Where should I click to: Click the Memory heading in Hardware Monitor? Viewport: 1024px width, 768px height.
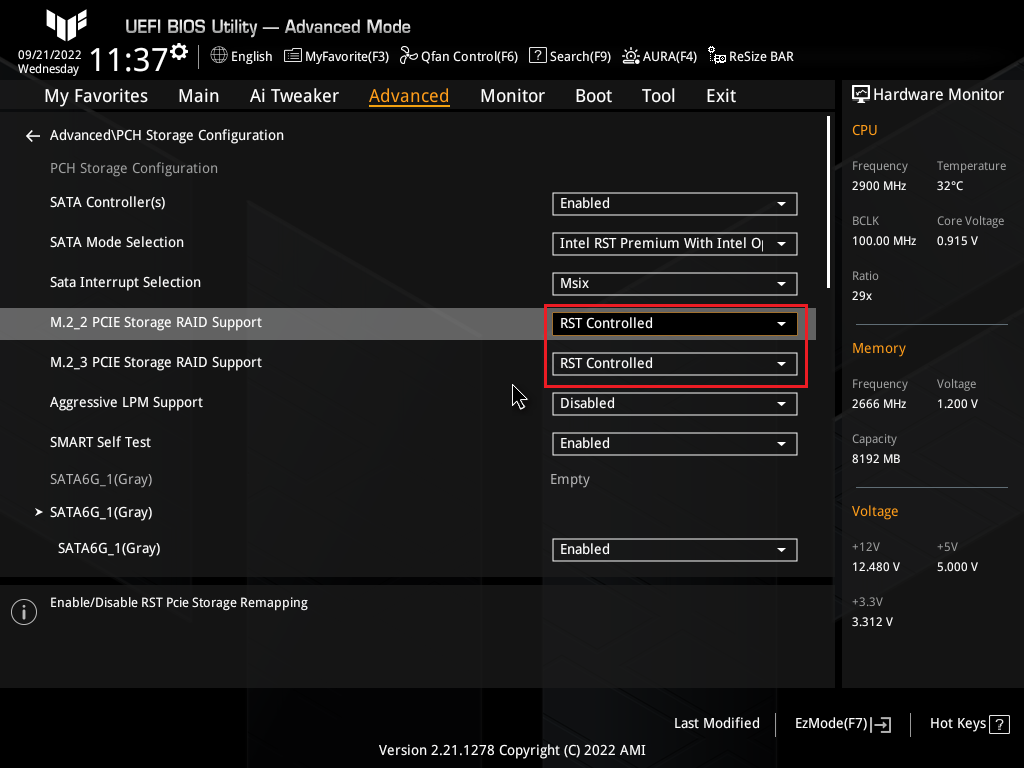(878, 349)
